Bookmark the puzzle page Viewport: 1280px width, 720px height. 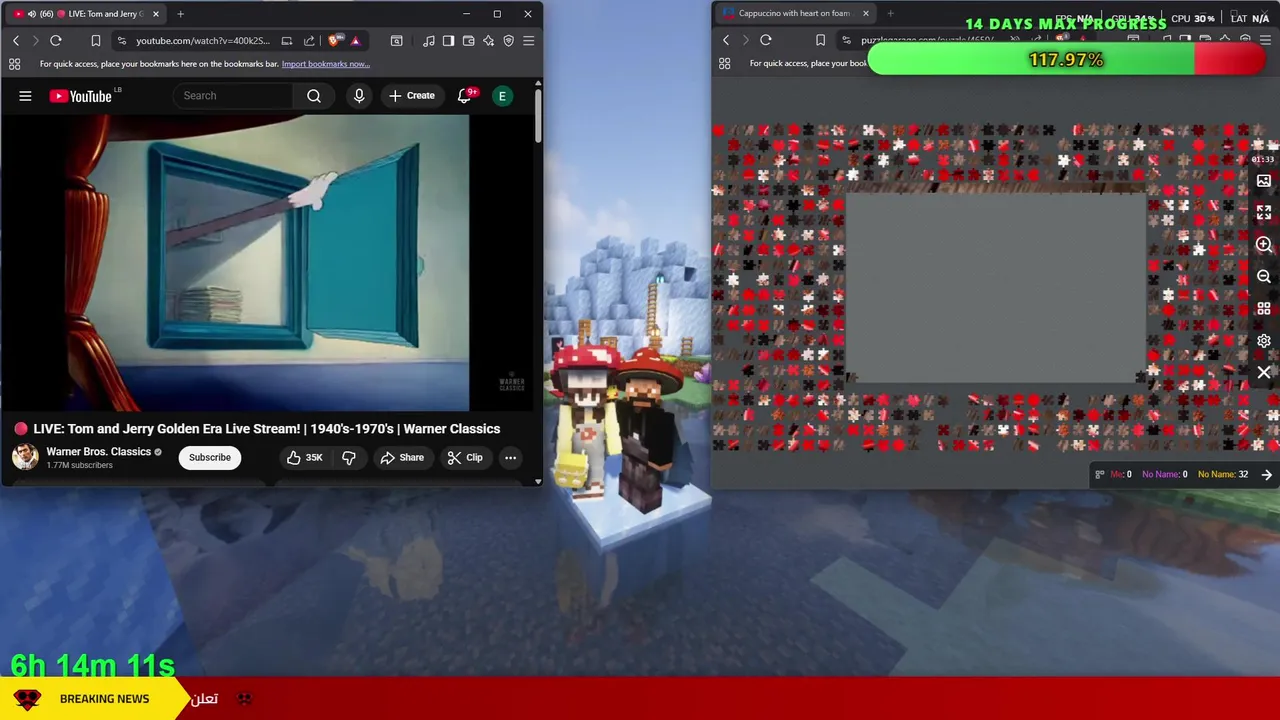[x=820, y=40]
